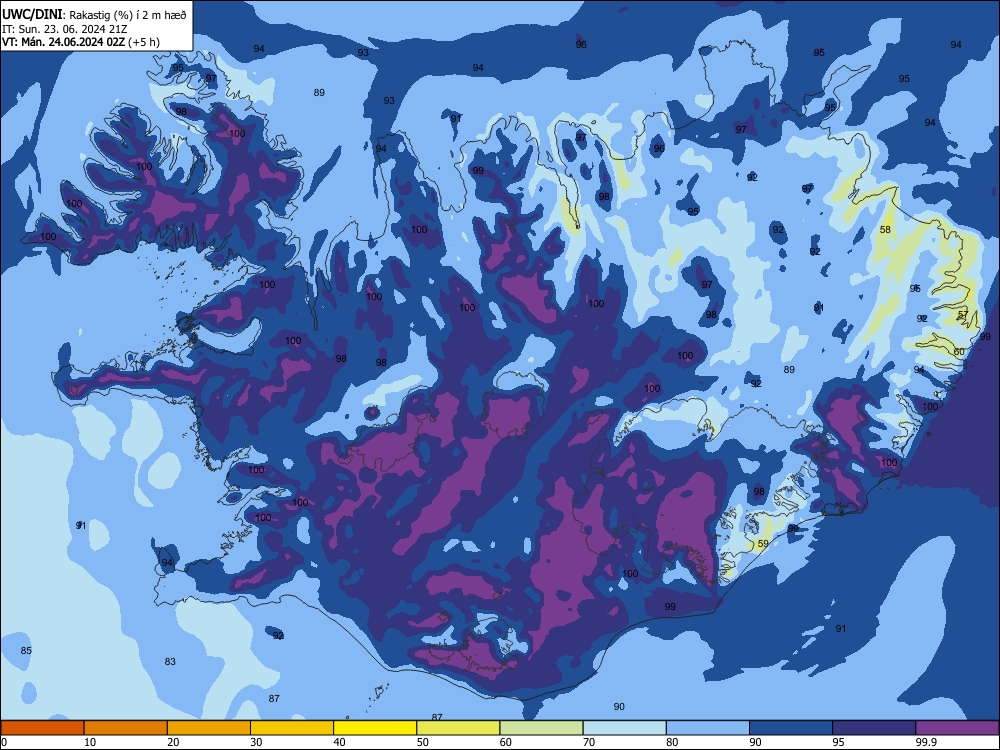Click the 59 humidity value in the southeast
1000x750 pixels.
[763, 544]
